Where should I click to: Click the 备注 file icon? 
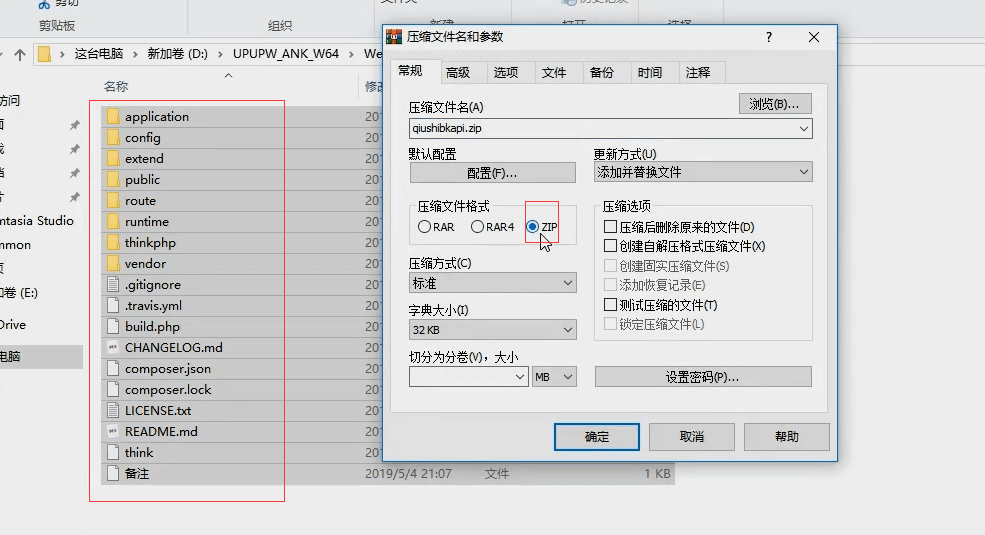click(x=113, y=473)
